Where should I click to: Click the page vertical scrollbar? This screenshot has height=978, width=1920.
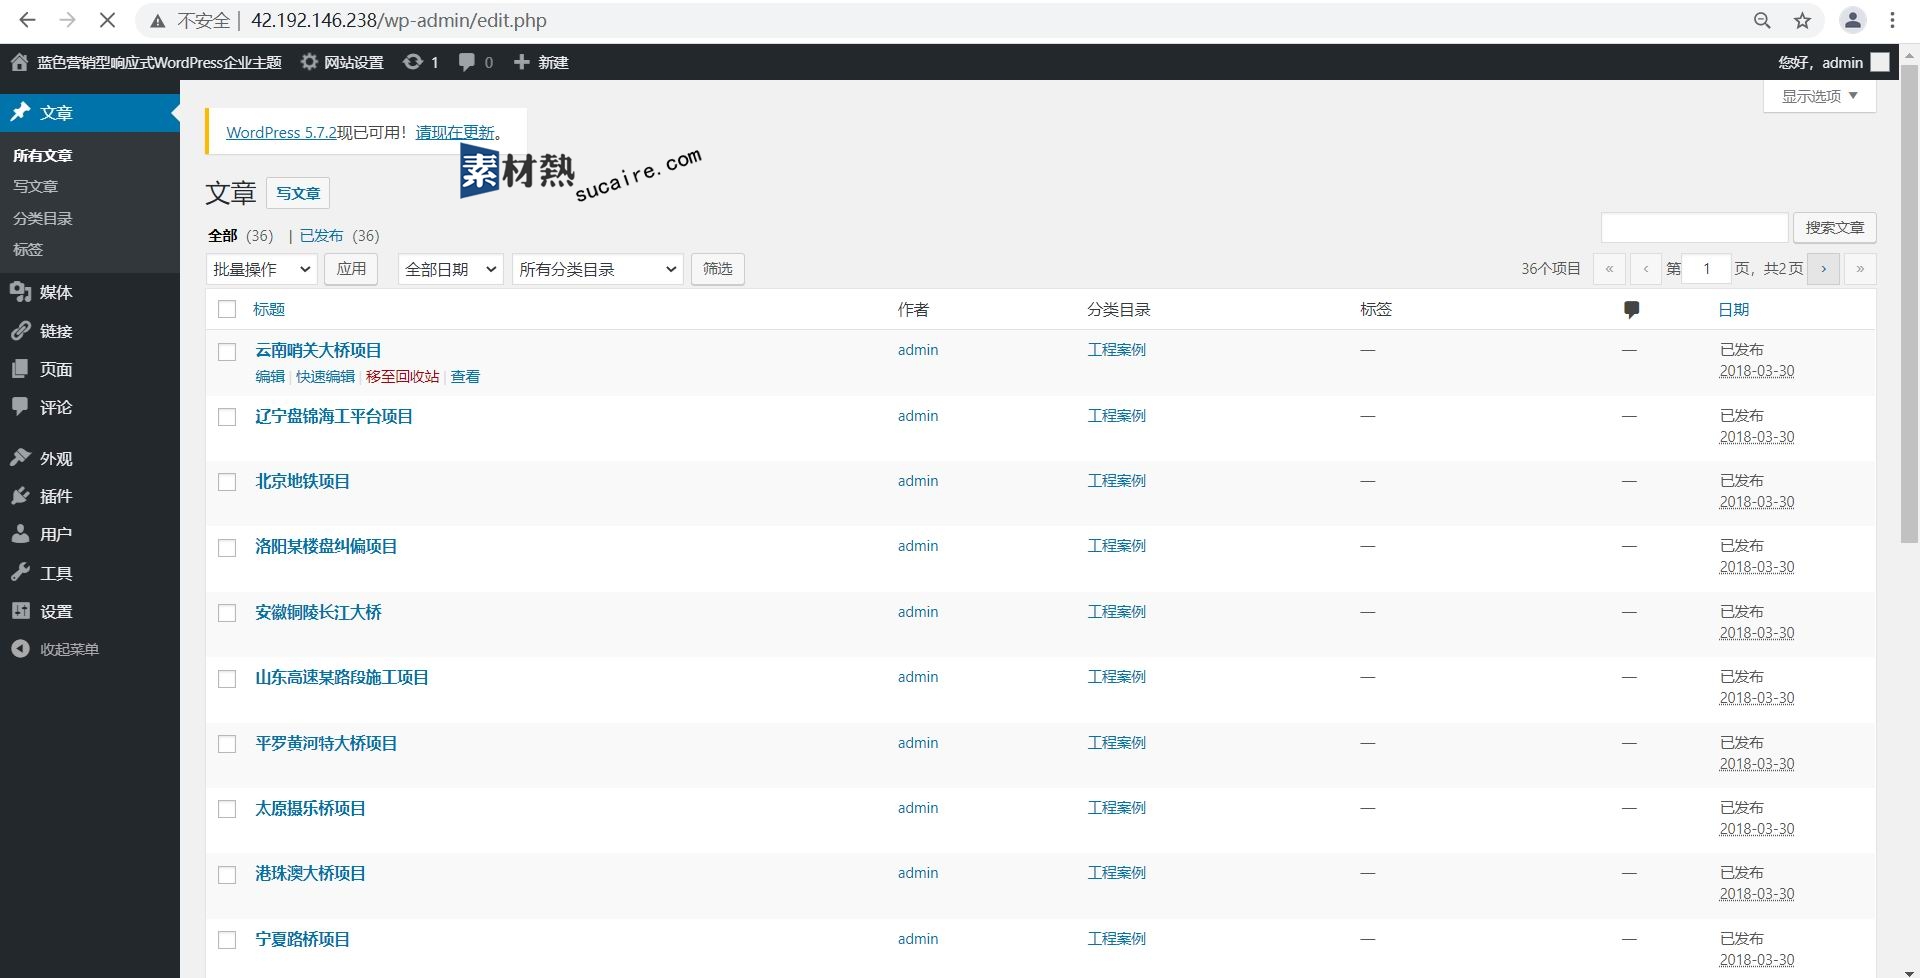(x=1909, y=303)
